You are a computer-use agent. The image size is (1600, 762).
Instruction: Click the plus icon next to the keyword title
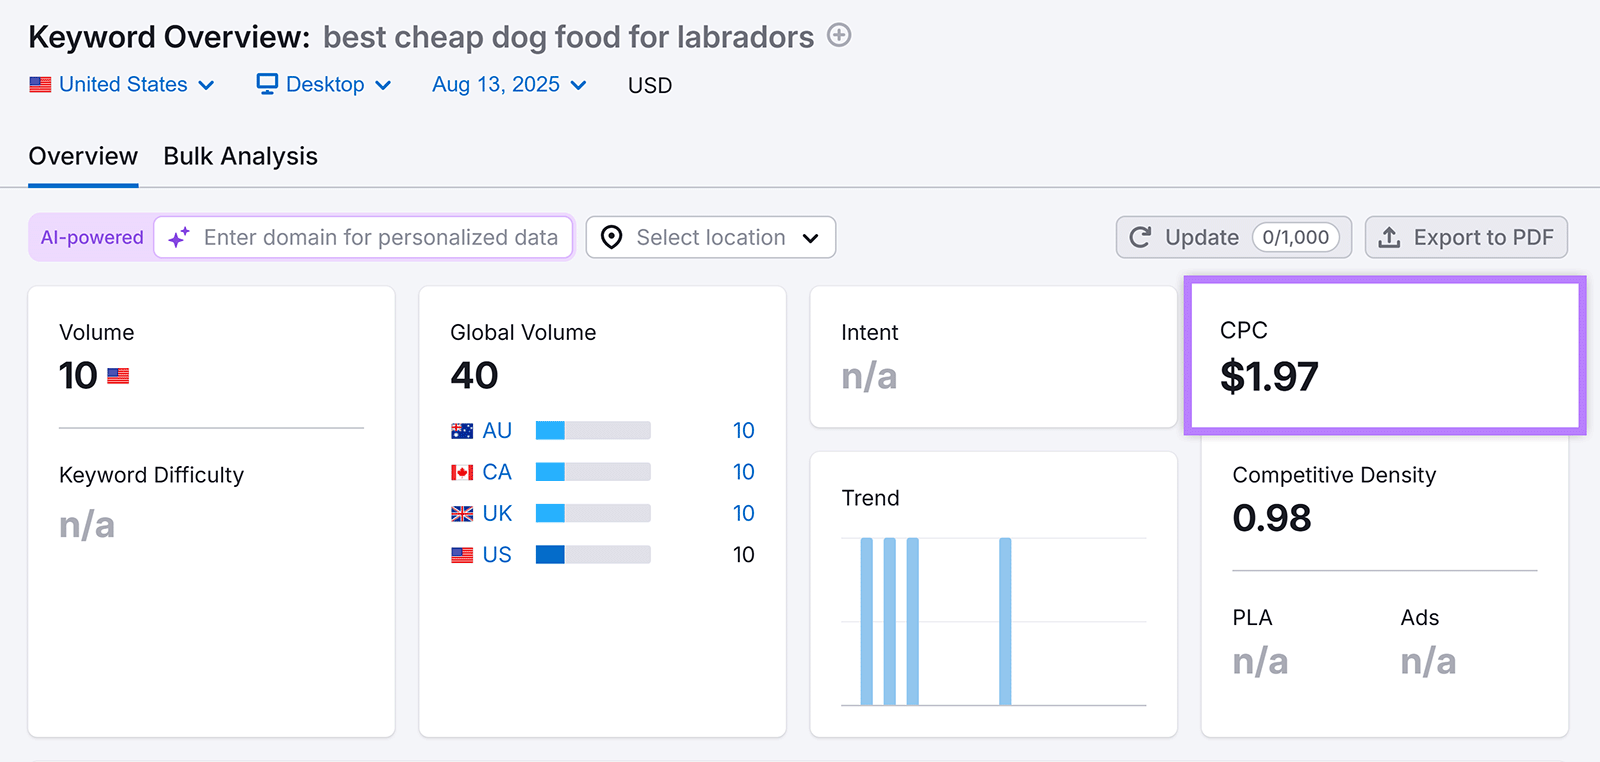[840, 36]
